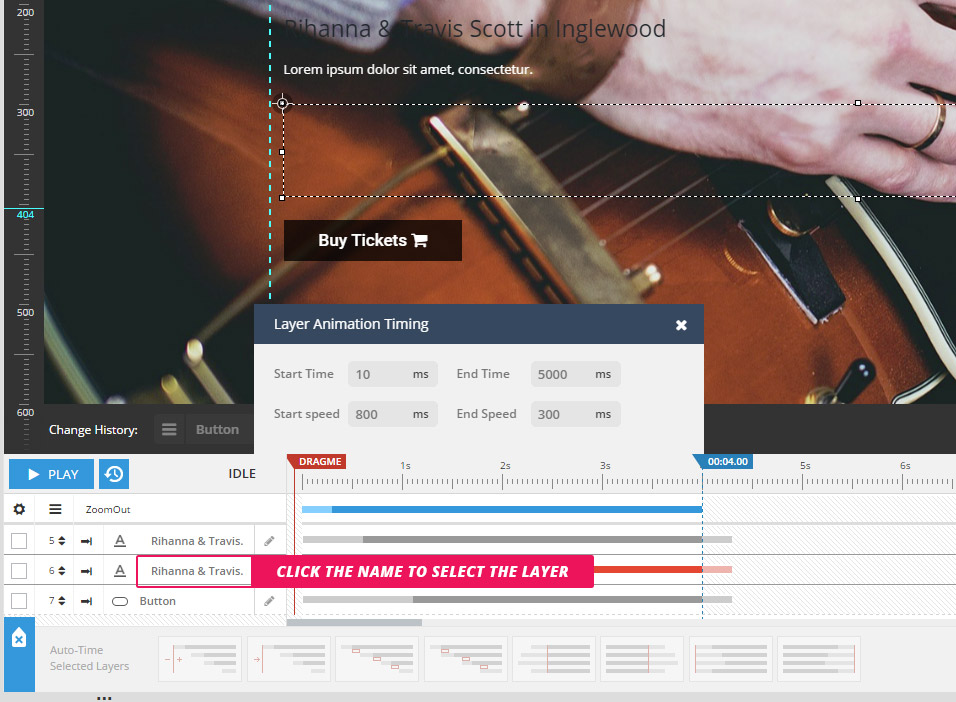
Task: Click text type icon on layer 5
Action: click(x=120, y=540)
